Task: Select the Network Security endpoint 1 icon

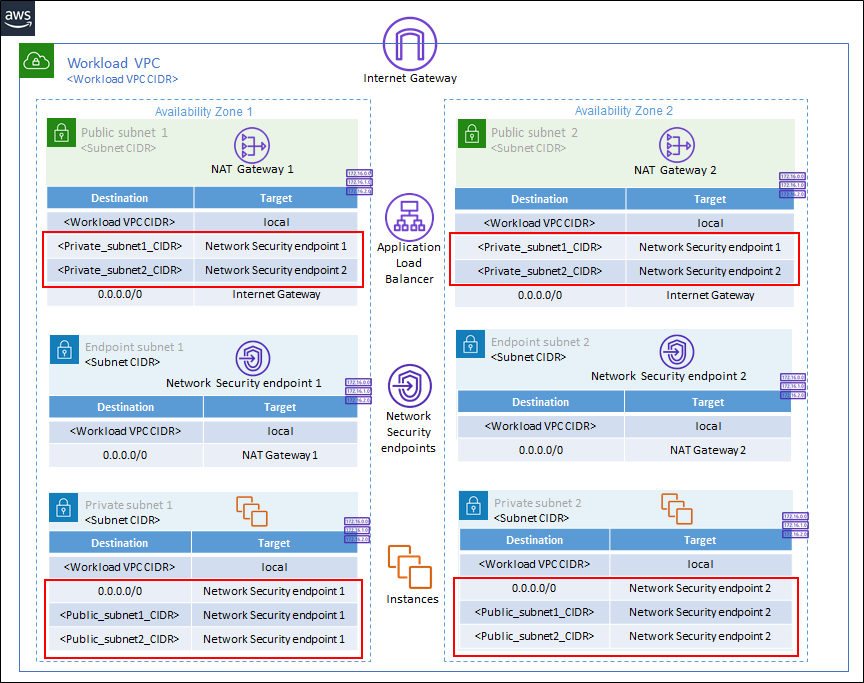Action: click(252, 358)
